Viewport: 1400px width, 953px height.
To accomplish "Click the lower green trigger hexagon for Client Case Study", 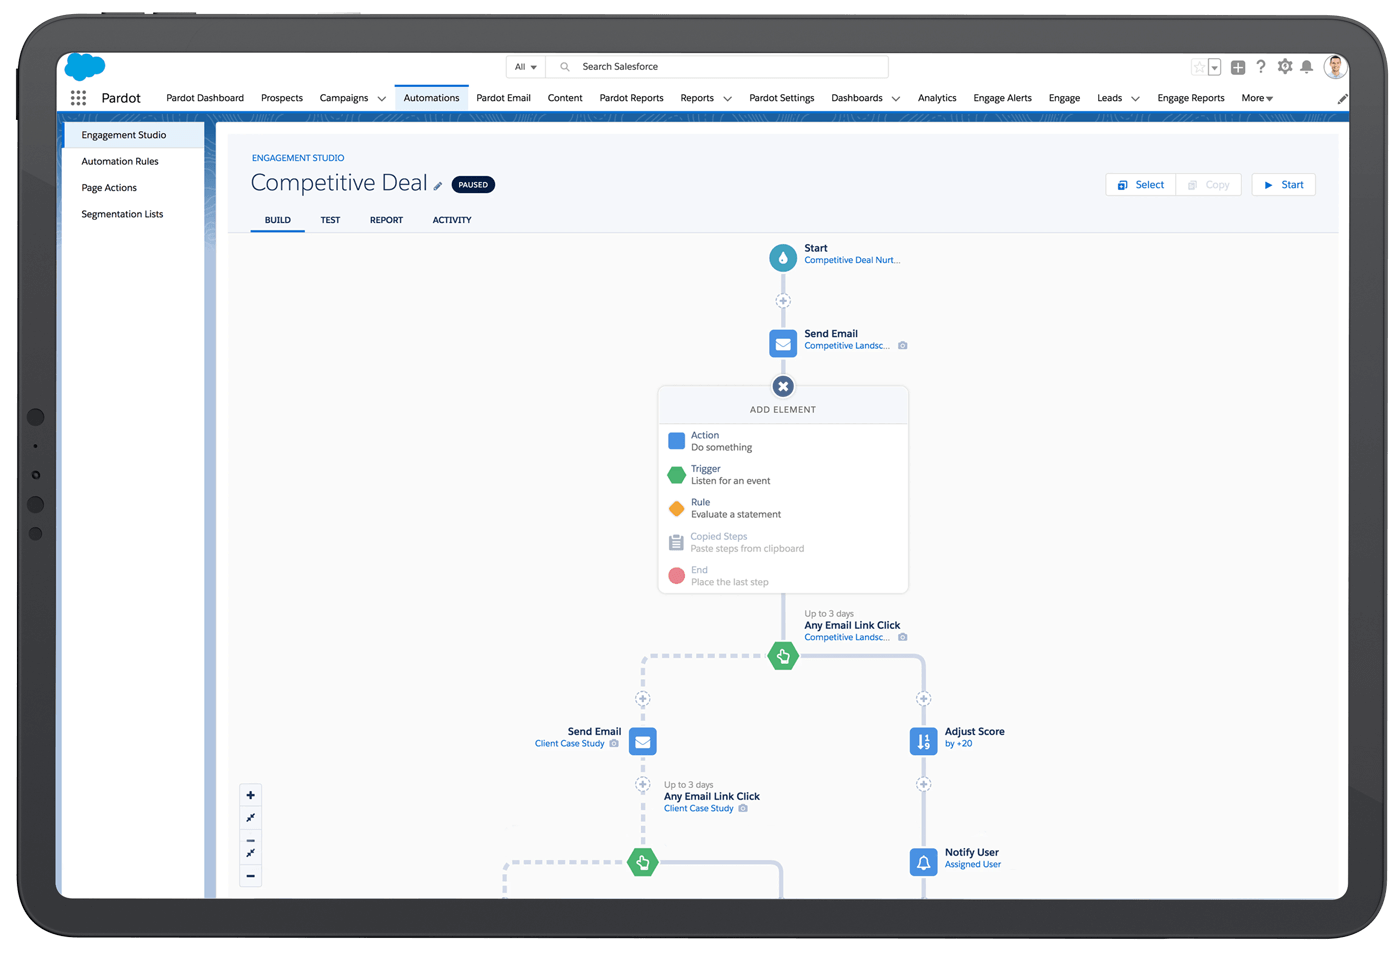I will click(x=643, y=862).
